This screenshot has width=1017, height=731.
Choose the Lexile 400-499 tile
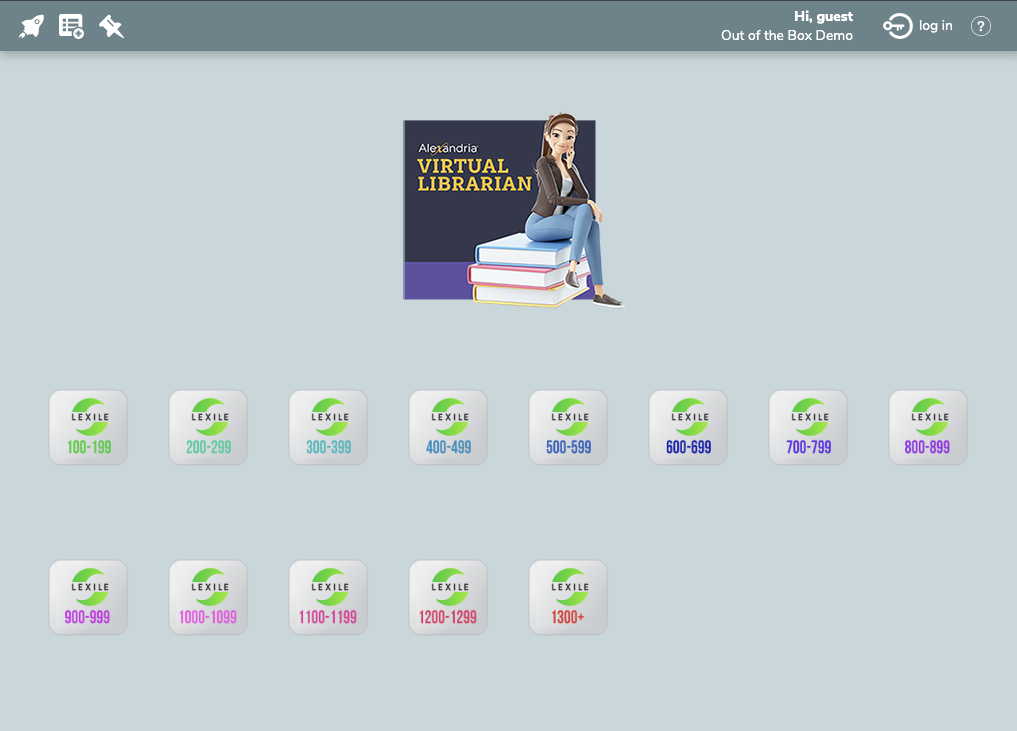click(448, 427)
